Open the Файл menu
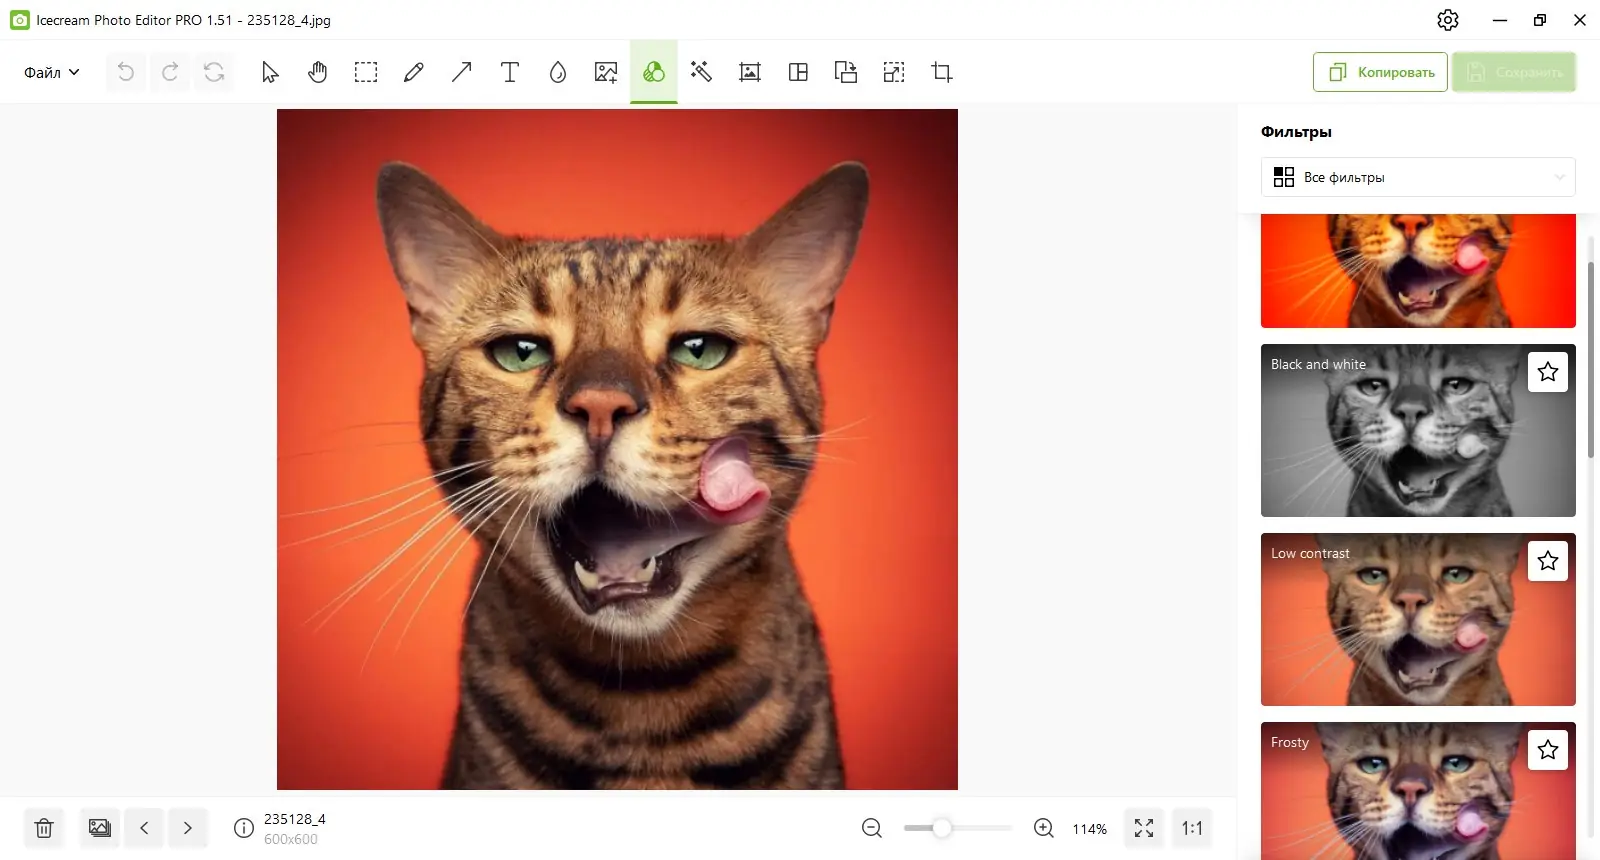1600x860 pixels. (x=52, y=72)
